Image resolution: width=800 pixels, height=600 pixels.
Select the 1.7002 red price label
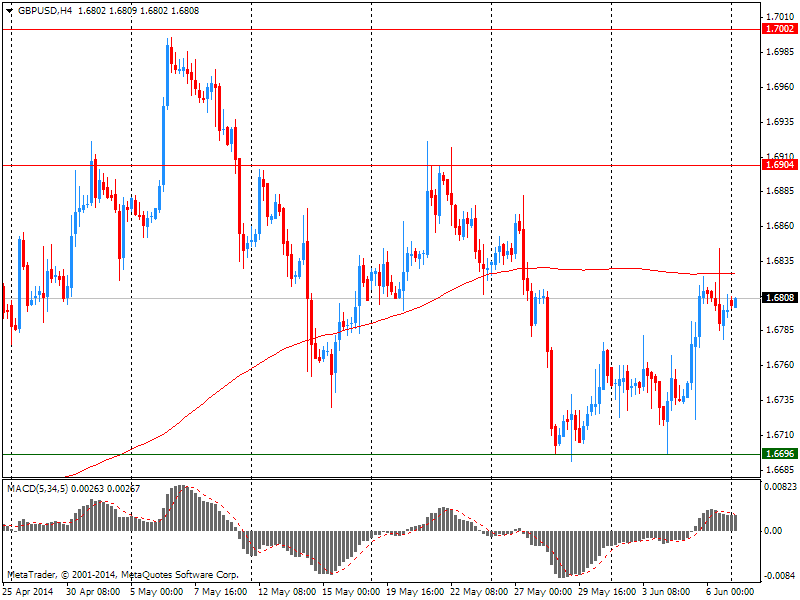pyautogui.click(x=780, y=29)
